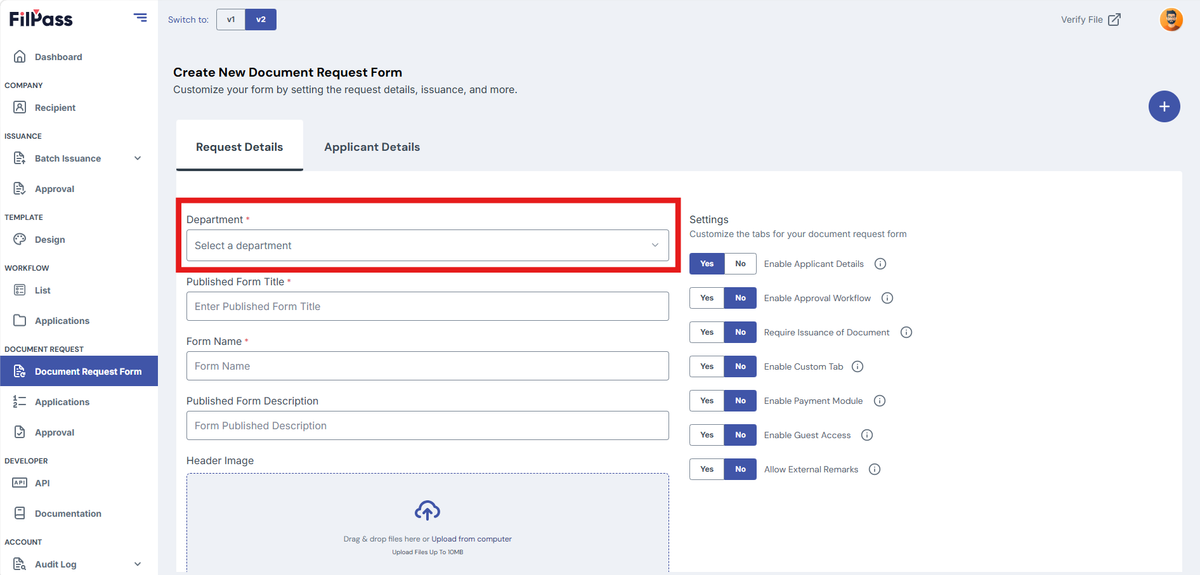Click the Approval icon under Document Request
1200x575 pixels.
point(19,432)
